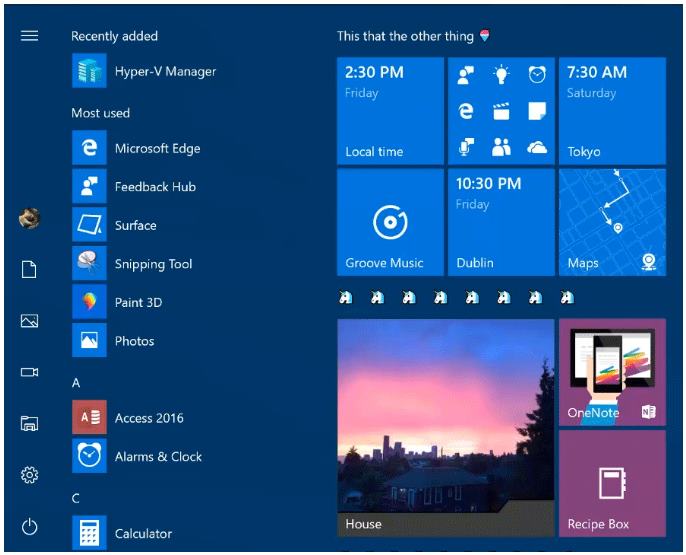Image resolution: width=686 pixels, height=555 pixels.
Task: Open the Edge icon in the folder tile
Action: click(x=466, y=111)
